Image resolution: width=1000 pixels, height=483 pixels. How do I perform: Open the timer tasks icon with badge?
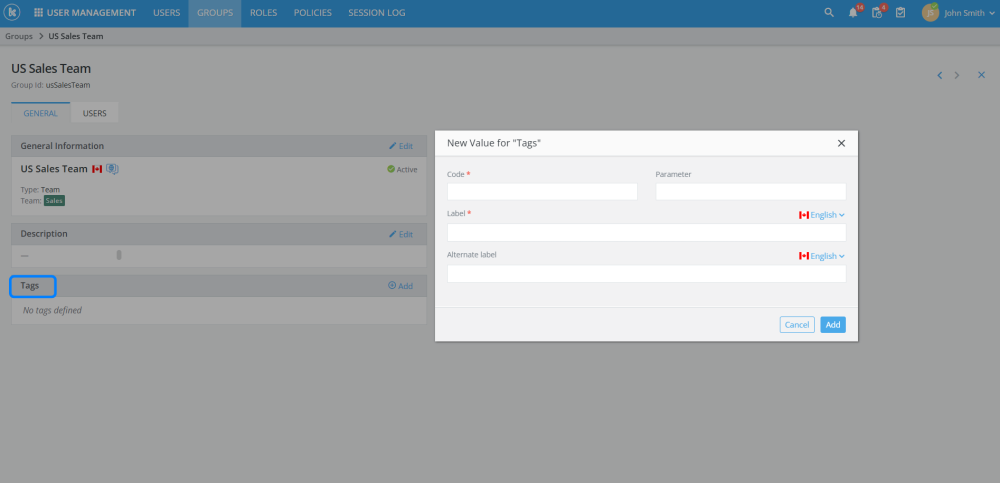click(x=877, y=13)
